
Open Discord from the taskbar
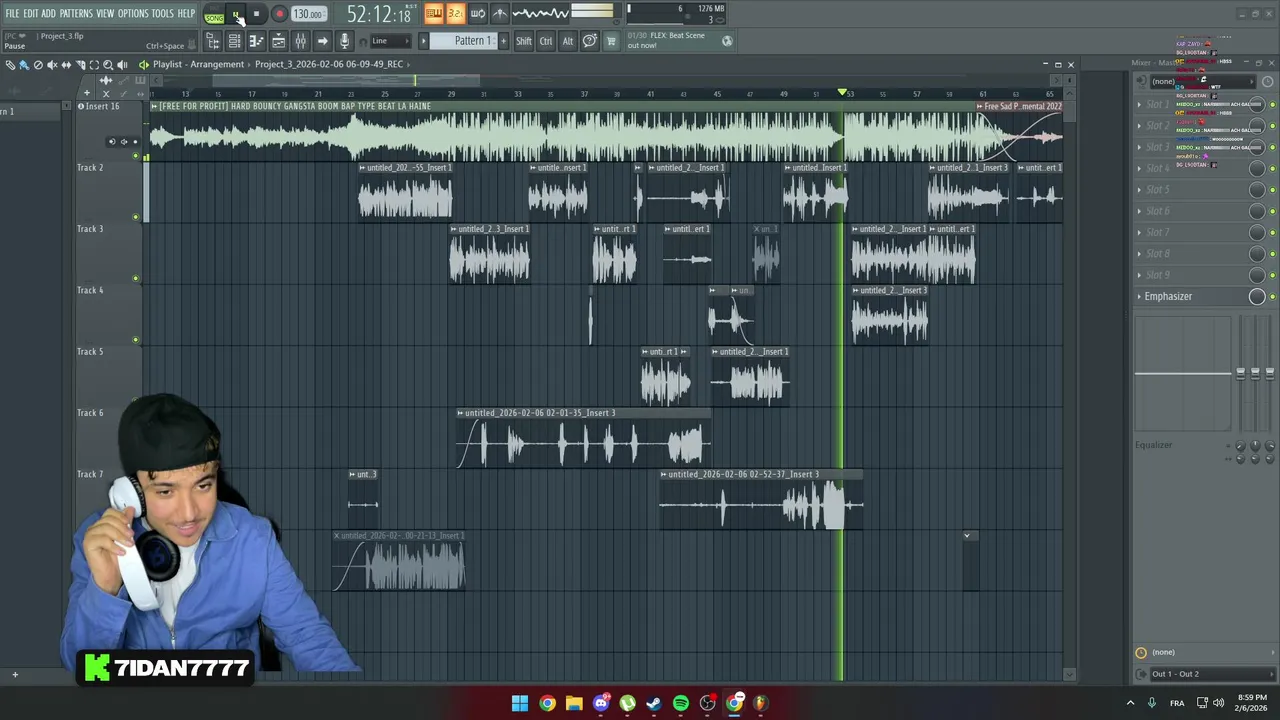601,703
